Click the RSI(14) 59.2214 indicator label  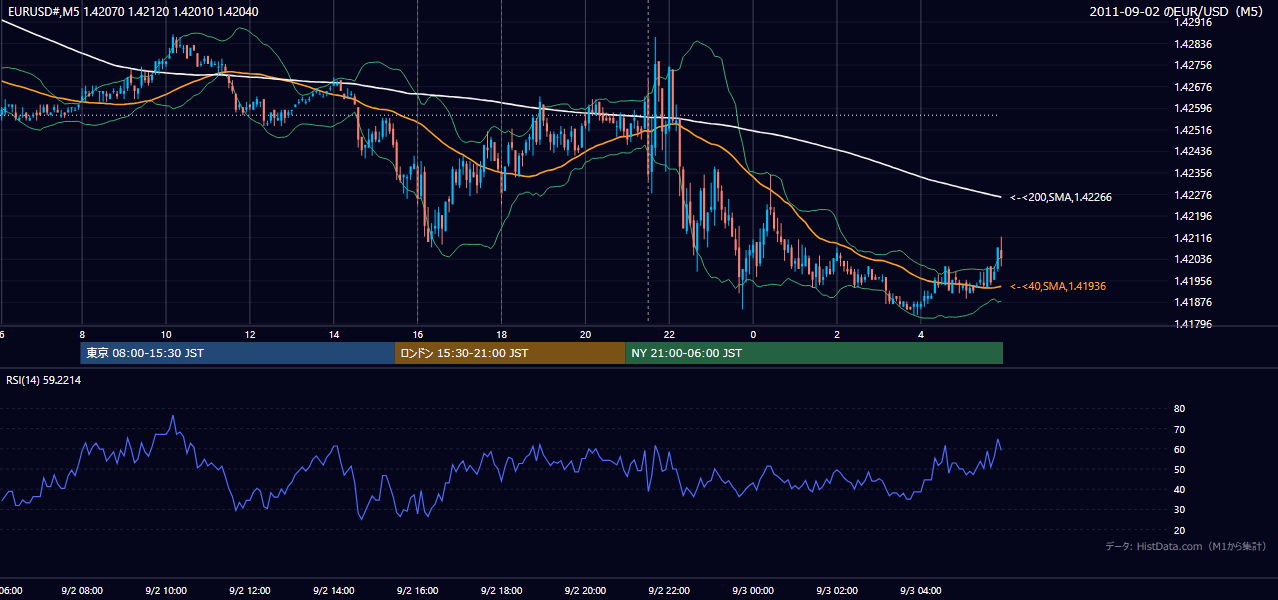[x=44, y=380]
